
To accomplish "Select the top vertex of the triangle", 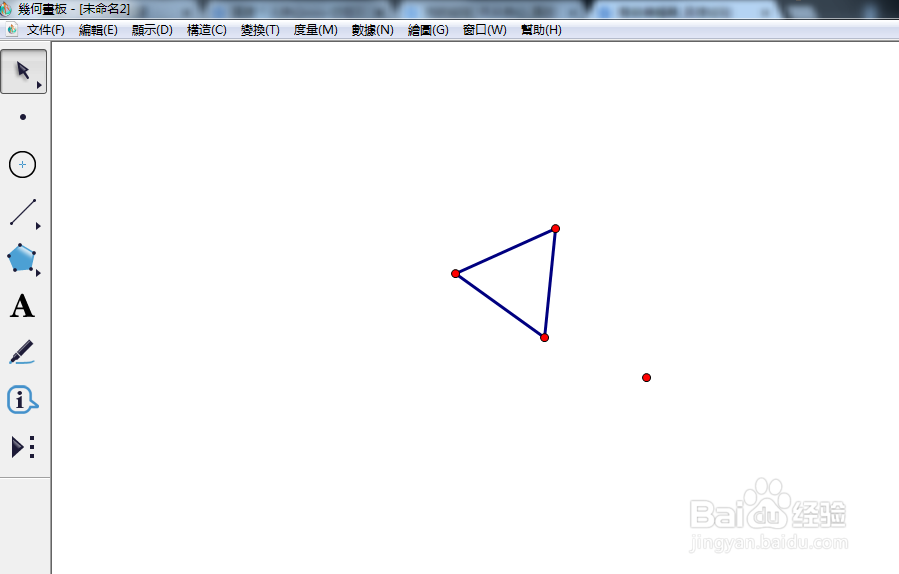I will tap(556, 229).
